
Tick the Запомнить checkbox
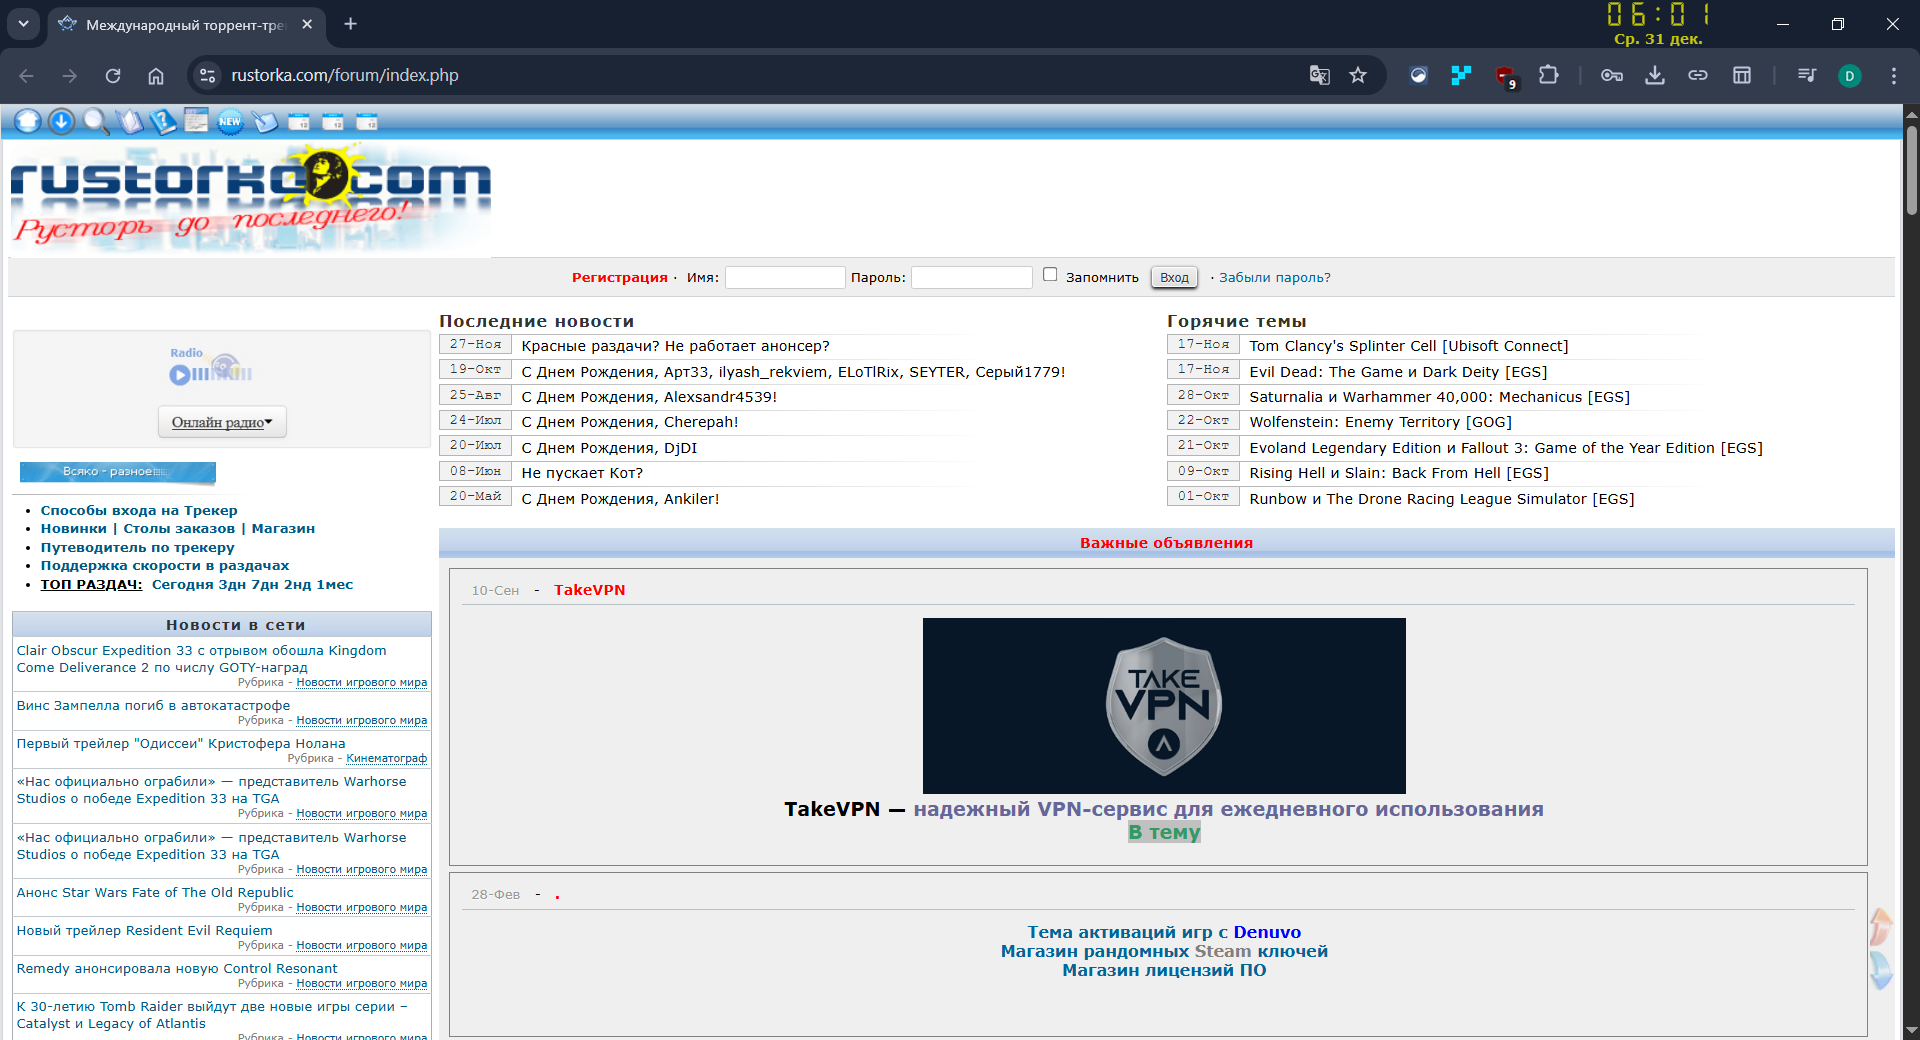1050,275
